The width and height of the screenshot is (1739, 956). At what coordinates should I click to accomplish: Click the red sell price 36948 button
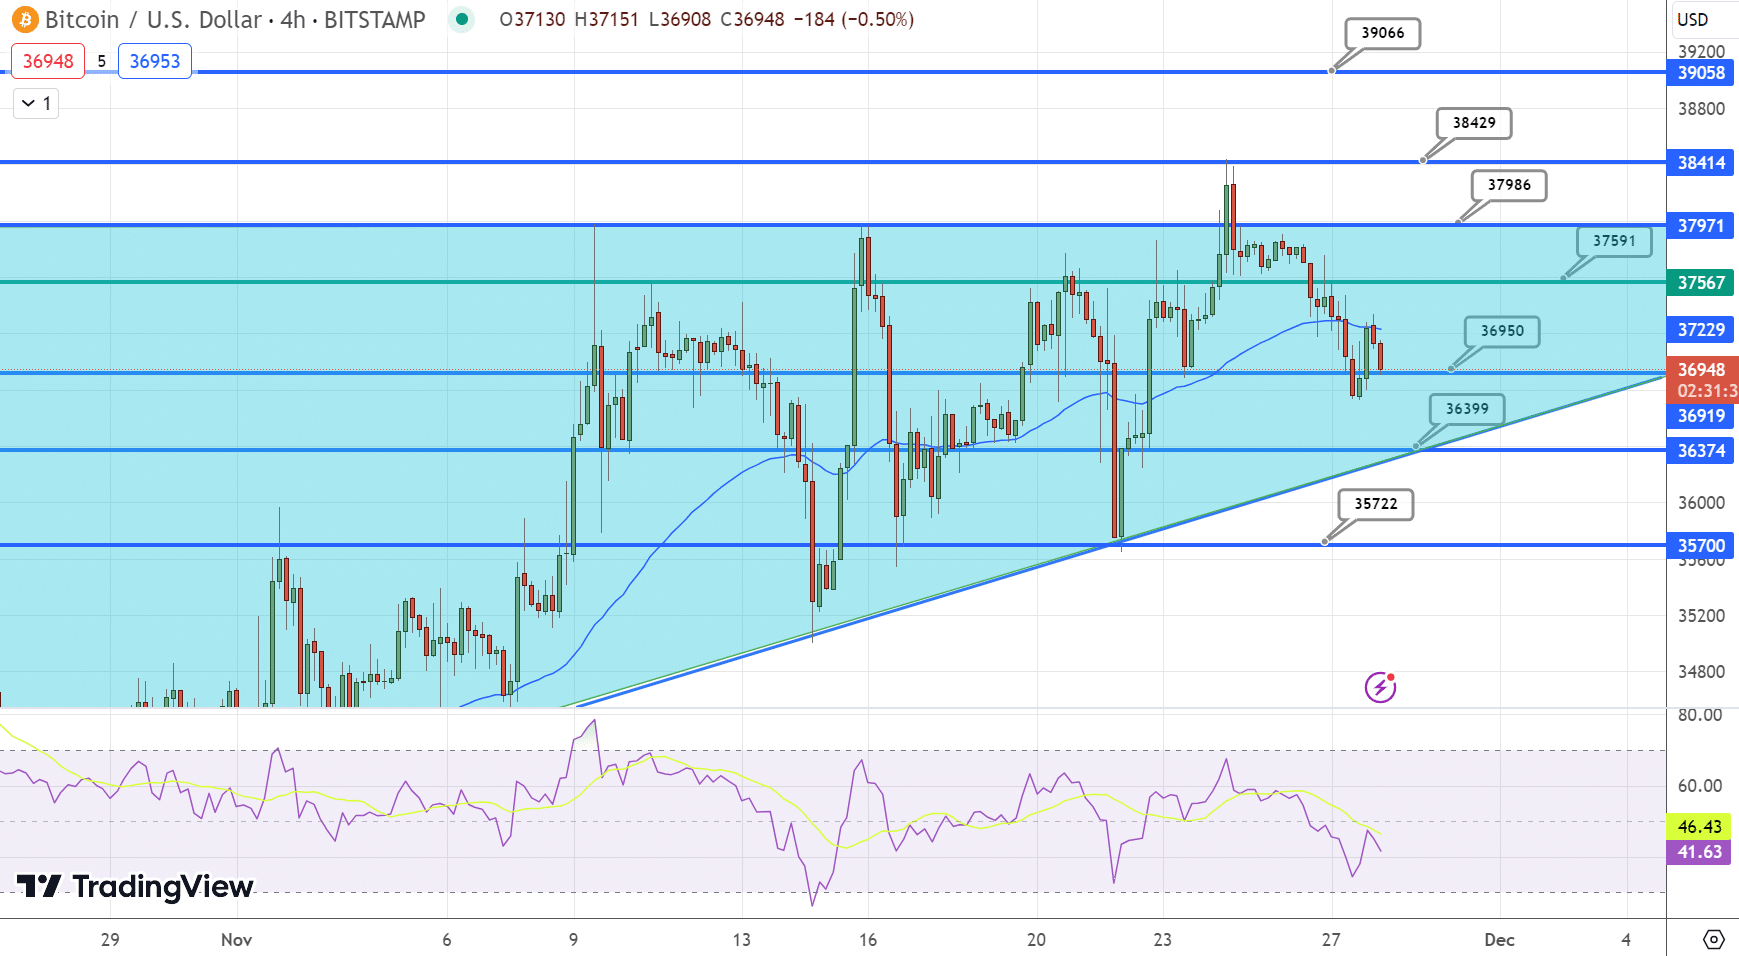48,61
